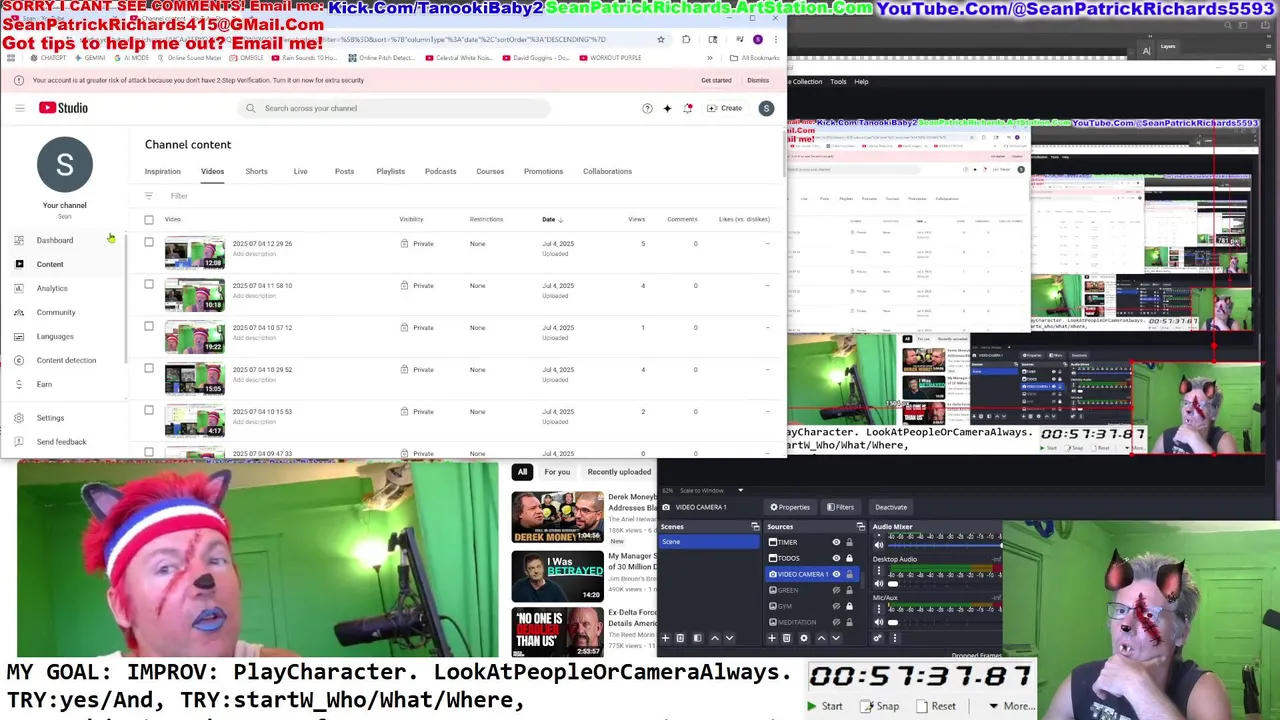Dismiss the 2-Step Verification banner

point(758,80)
